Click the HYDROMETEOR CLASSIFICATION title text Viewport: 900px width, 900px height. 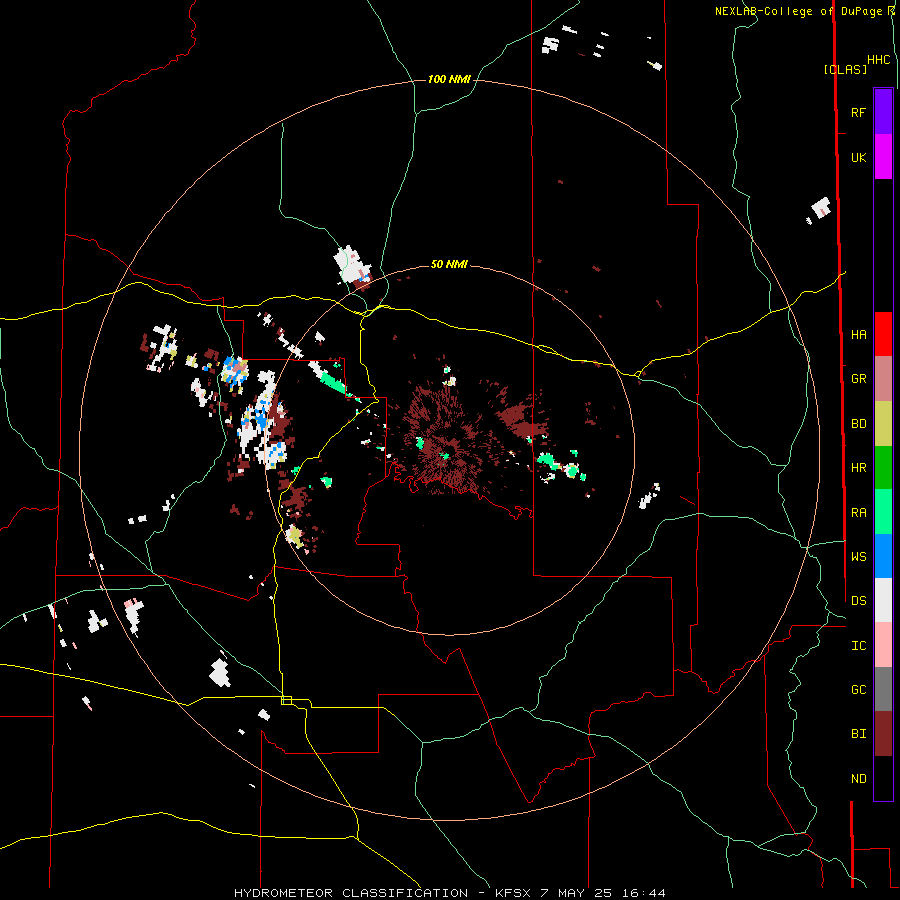351,893
